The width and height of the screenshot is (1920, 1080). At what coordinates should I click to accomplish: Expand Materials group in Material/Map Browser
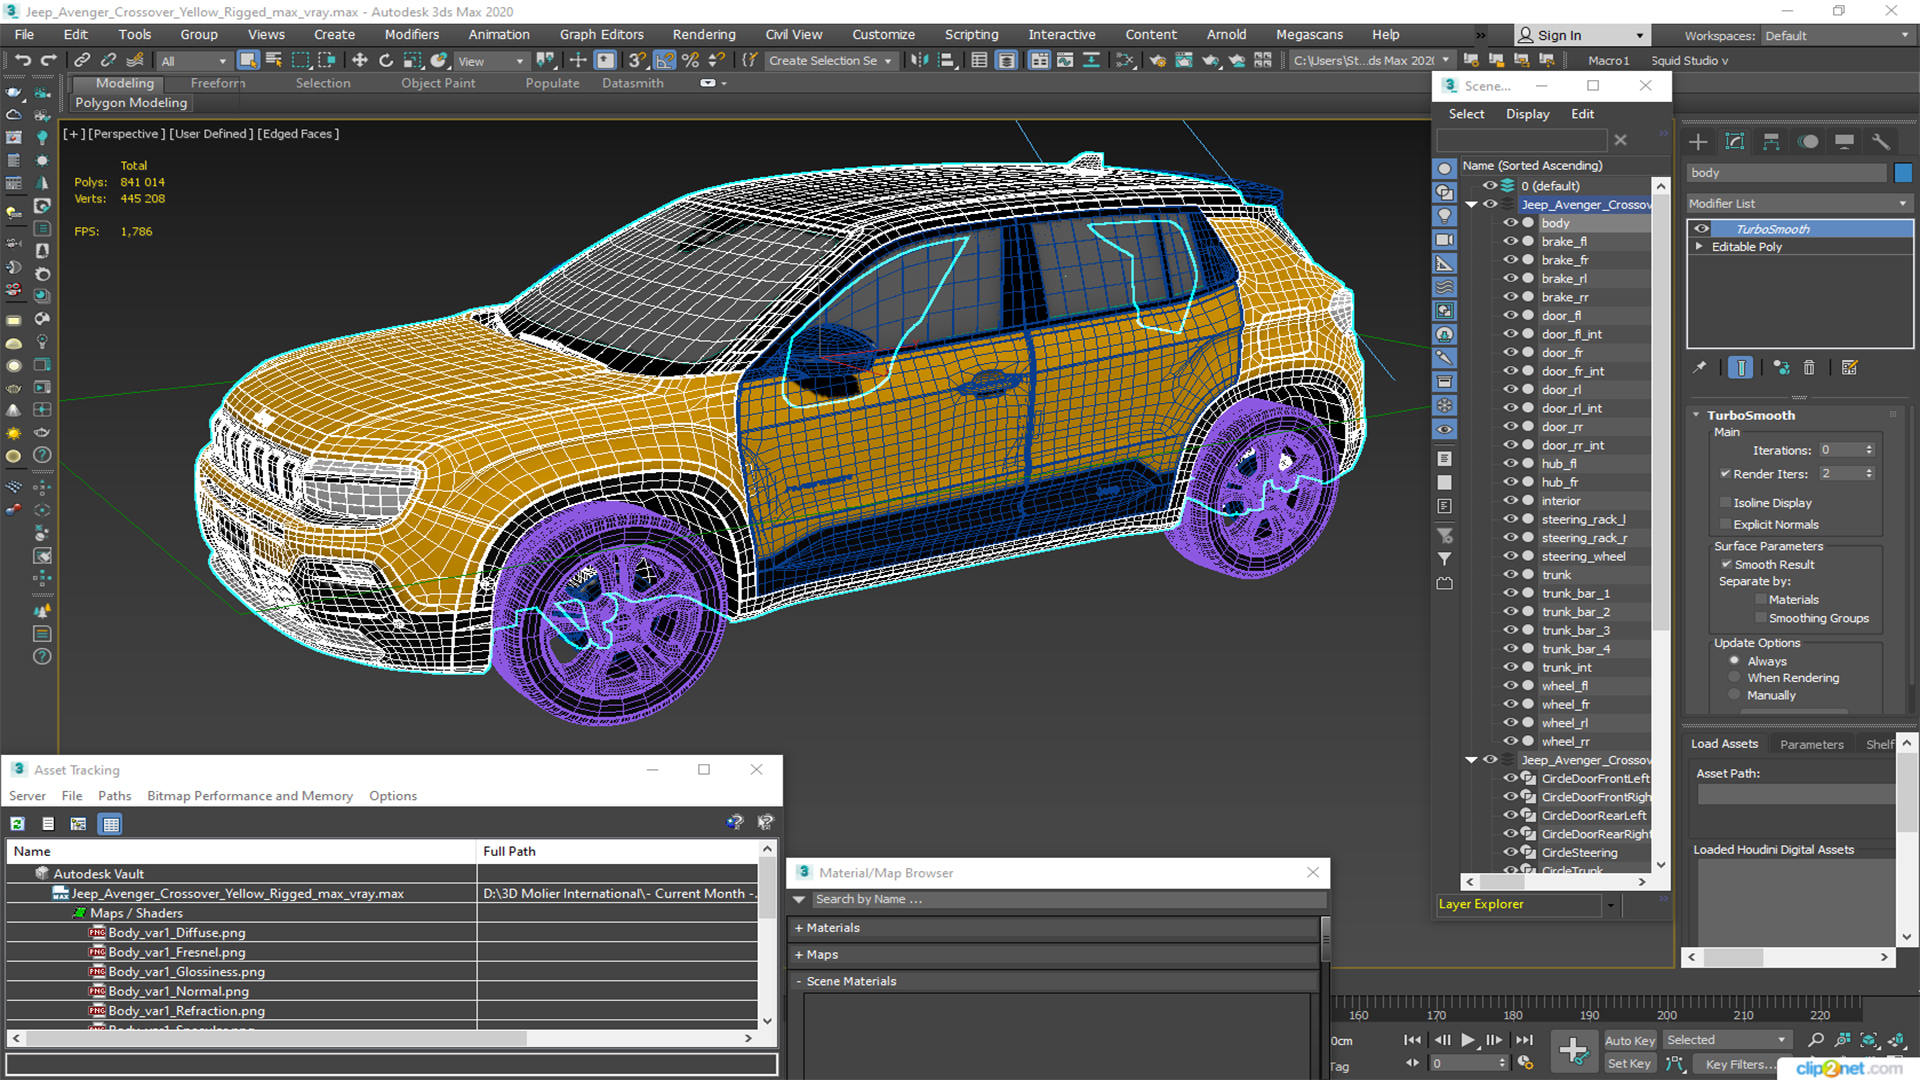click(x=799, y=928)
